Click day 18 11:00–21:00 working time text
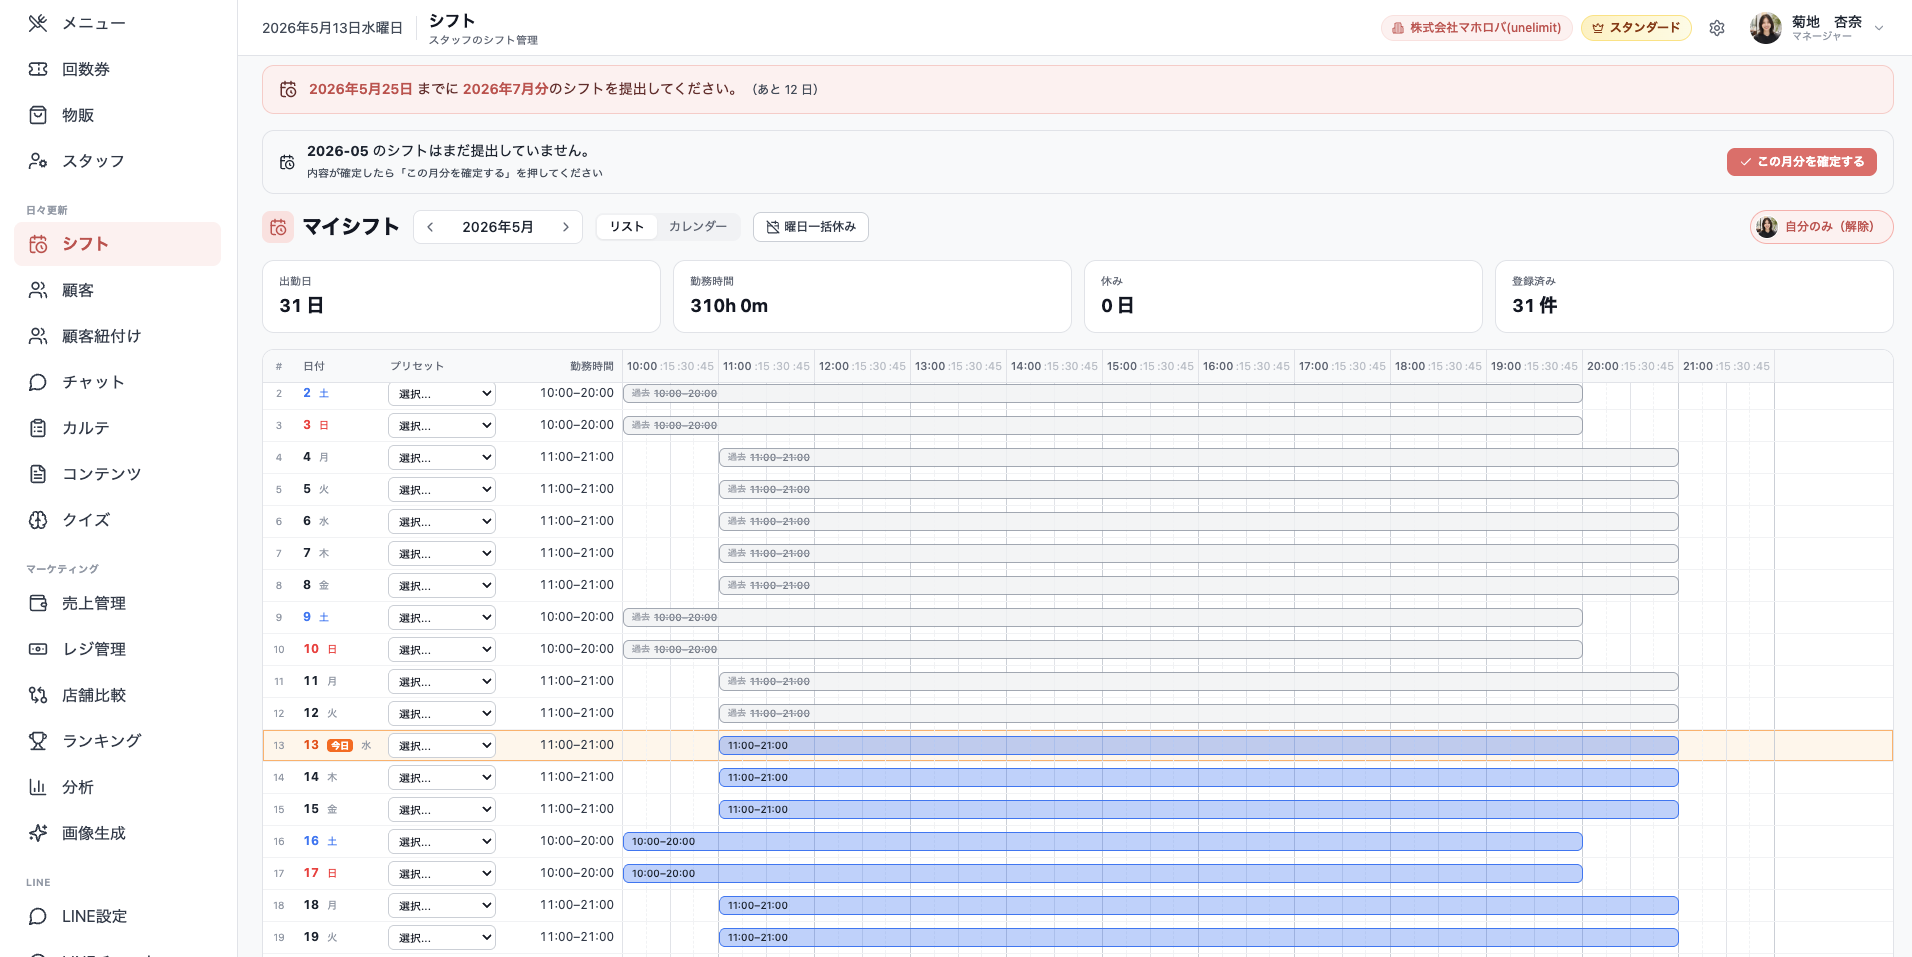The image size is (1912, 957). point(577,905)
